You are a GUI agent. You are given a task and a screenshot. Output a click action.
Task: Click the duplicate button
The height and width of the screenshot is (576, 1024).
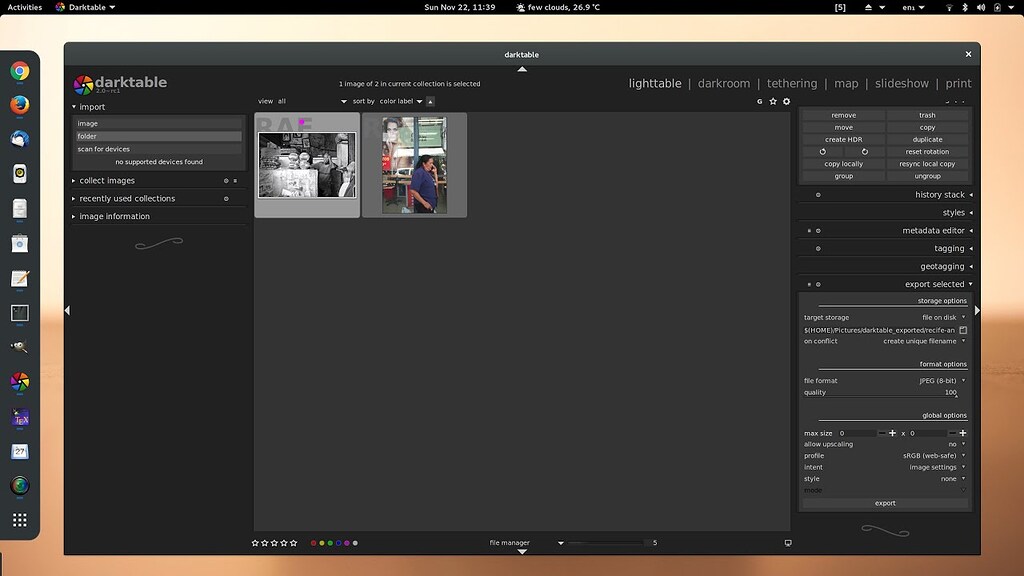[927, 140]
